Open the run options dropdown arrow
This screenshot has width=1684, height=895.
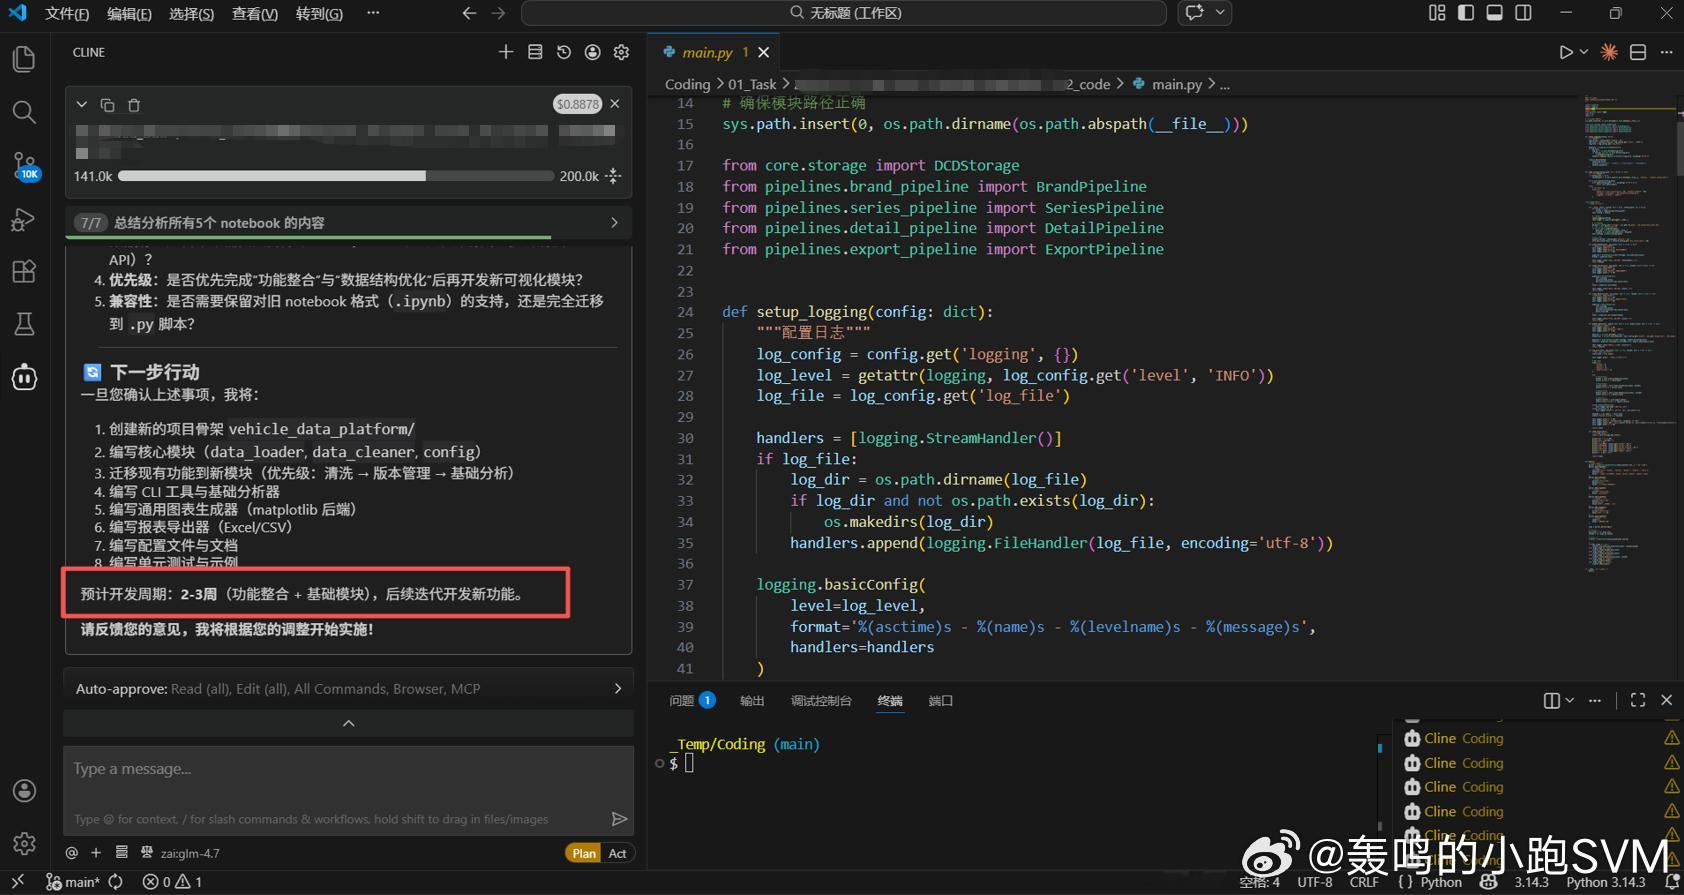[x=1584, y=52]
